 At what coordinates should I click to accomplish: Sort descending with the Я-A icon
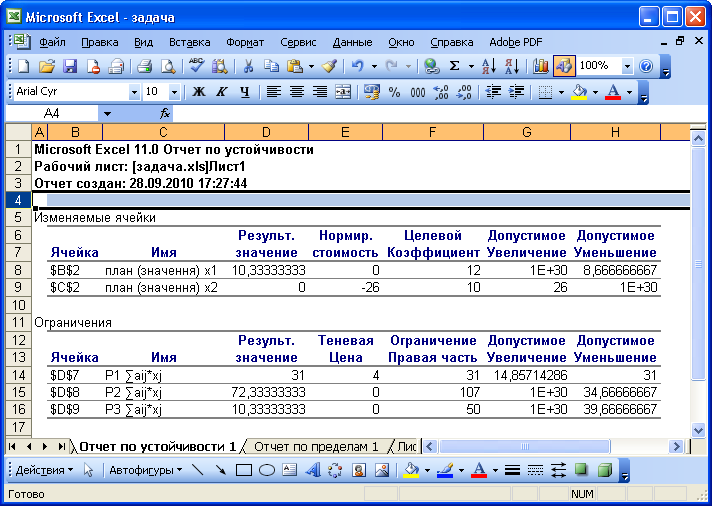point(512,66)
